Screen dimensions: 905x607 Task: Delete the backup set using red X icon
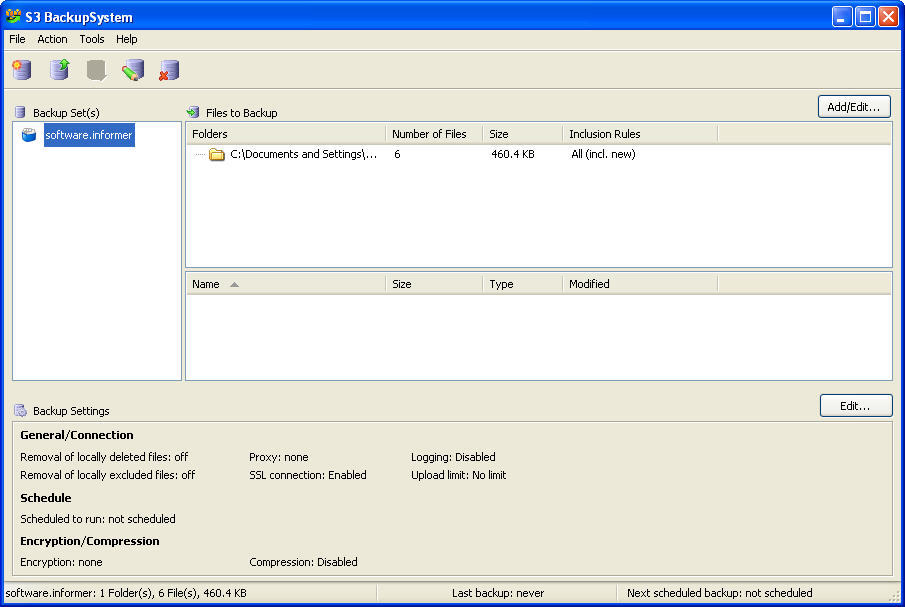(x=168, y=70)
